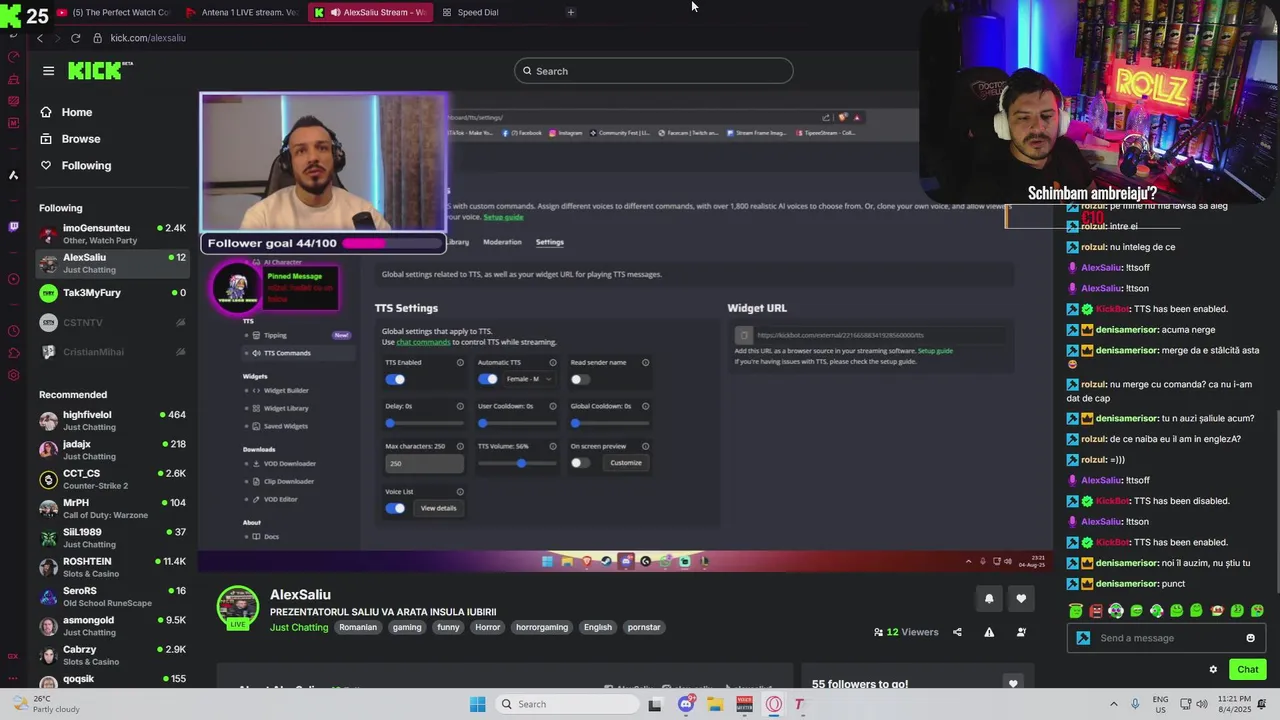Open File Explorer from taskbar
This screenshot has width=1280, height=720.
(x=715, y=704)
